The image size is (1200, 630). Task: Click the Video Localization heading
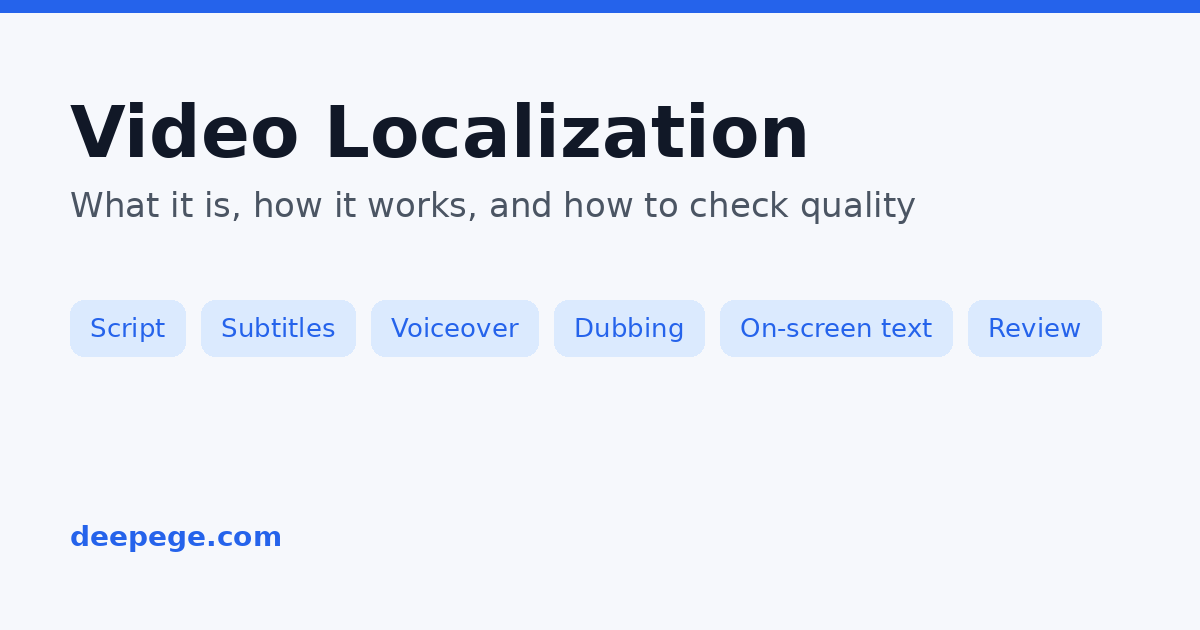pos(439,133)
